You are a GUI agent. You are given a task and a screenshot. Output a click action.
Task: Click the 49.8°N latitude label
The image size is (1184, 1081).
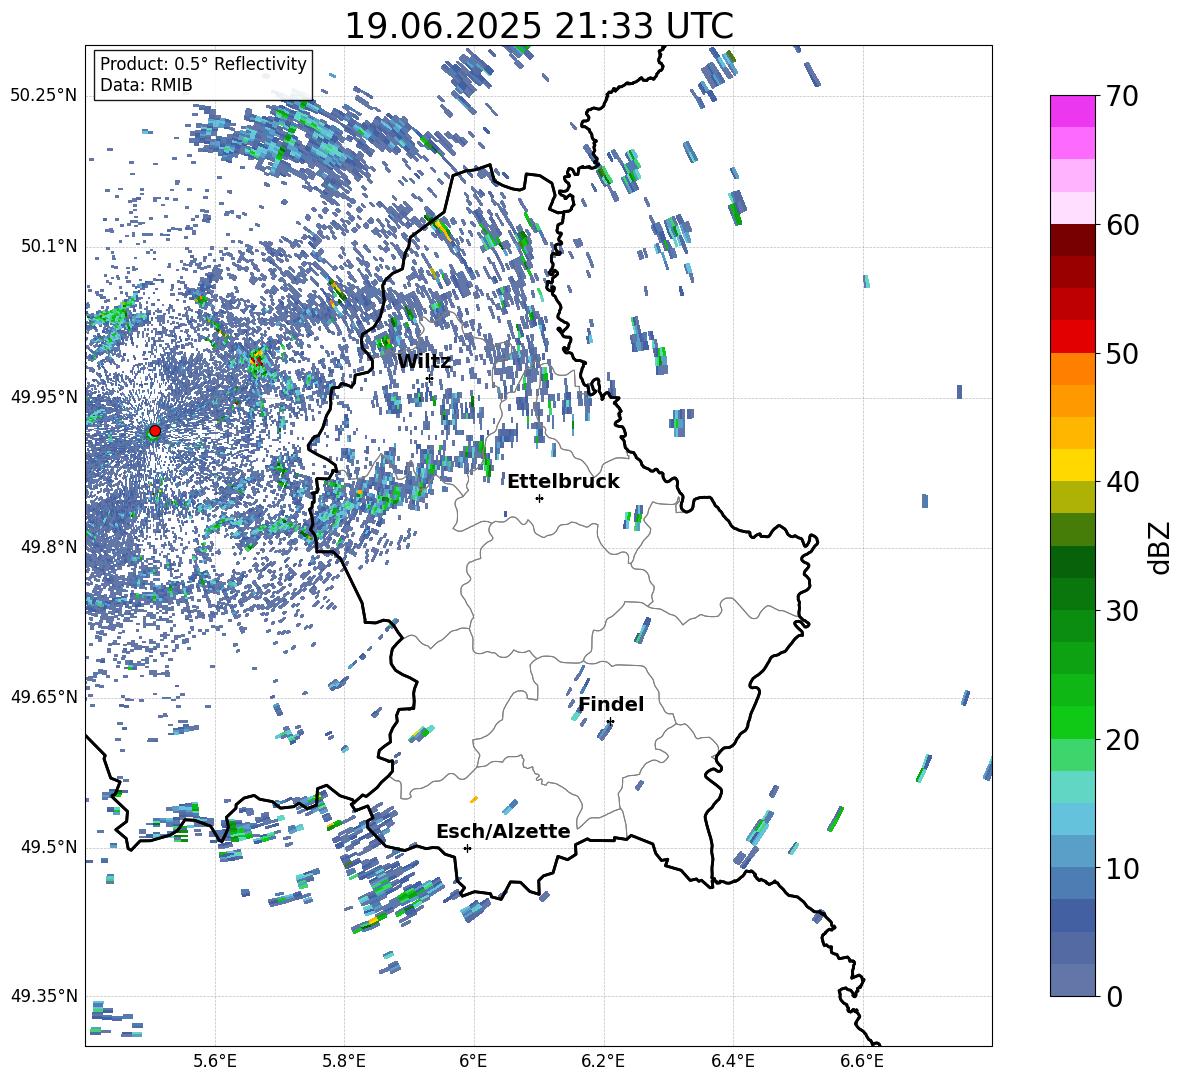point(48,547)
